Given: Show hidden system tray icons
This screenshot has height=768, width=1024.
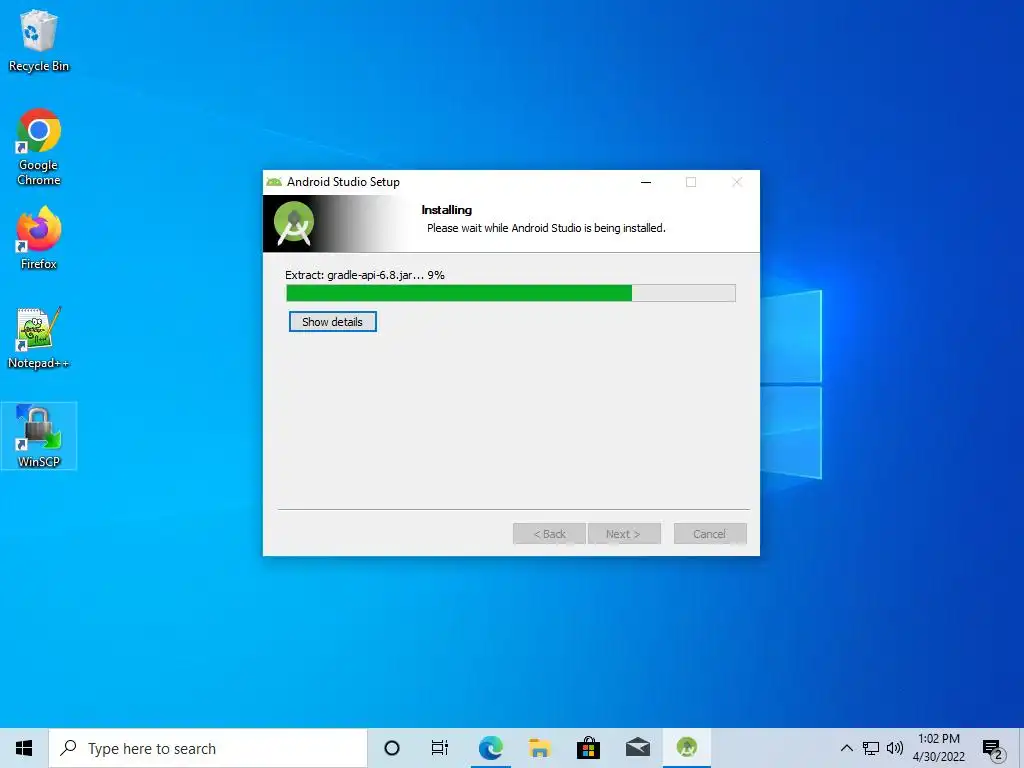Looking at the screenshot, I should click(846, 748).
